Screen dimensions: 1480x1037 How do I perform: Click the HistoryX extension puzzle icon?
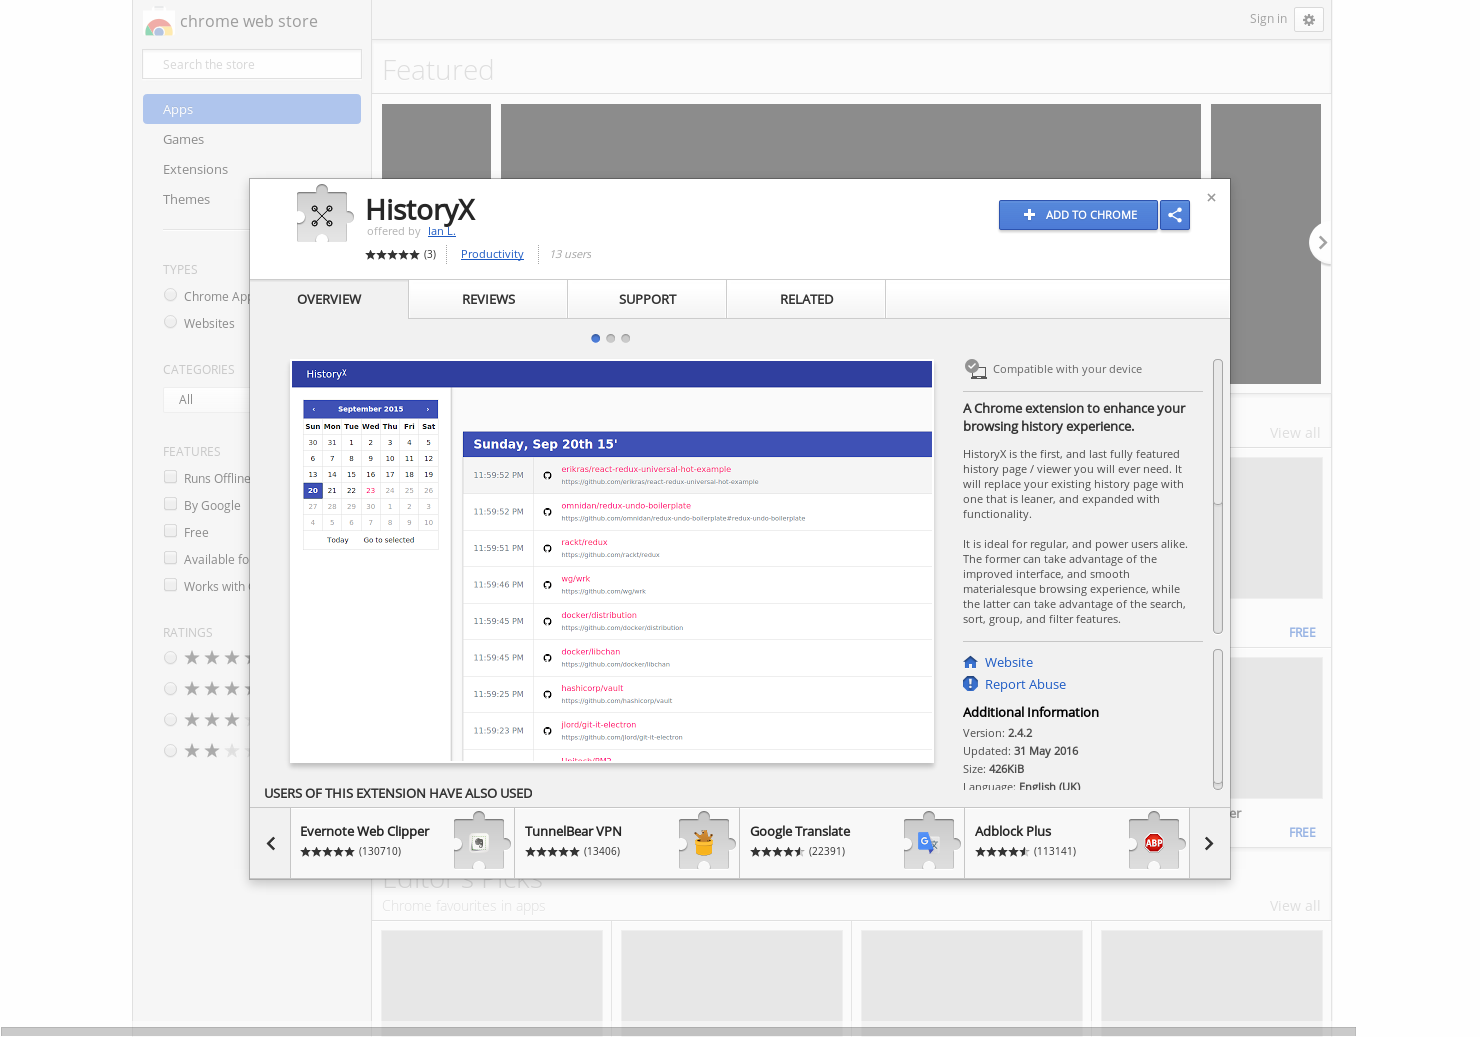click(x=323, y=214)
